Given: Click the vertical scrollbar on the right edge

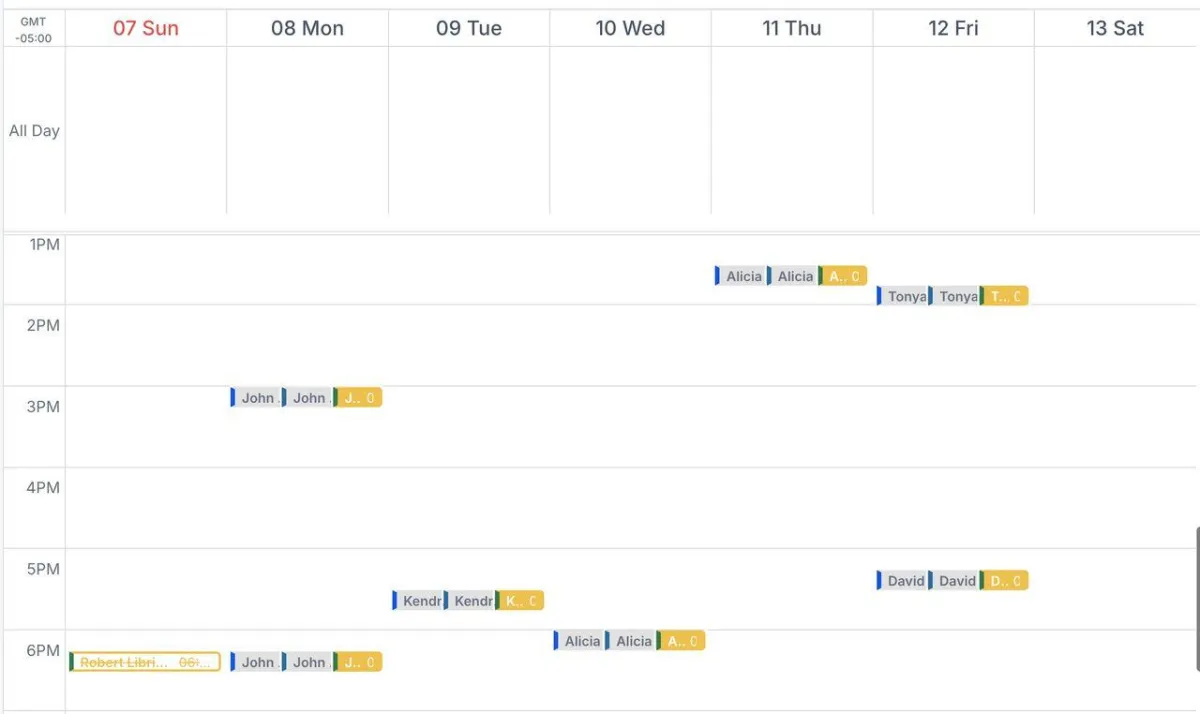Looking at the screenshot, I should pos(1197,598).
